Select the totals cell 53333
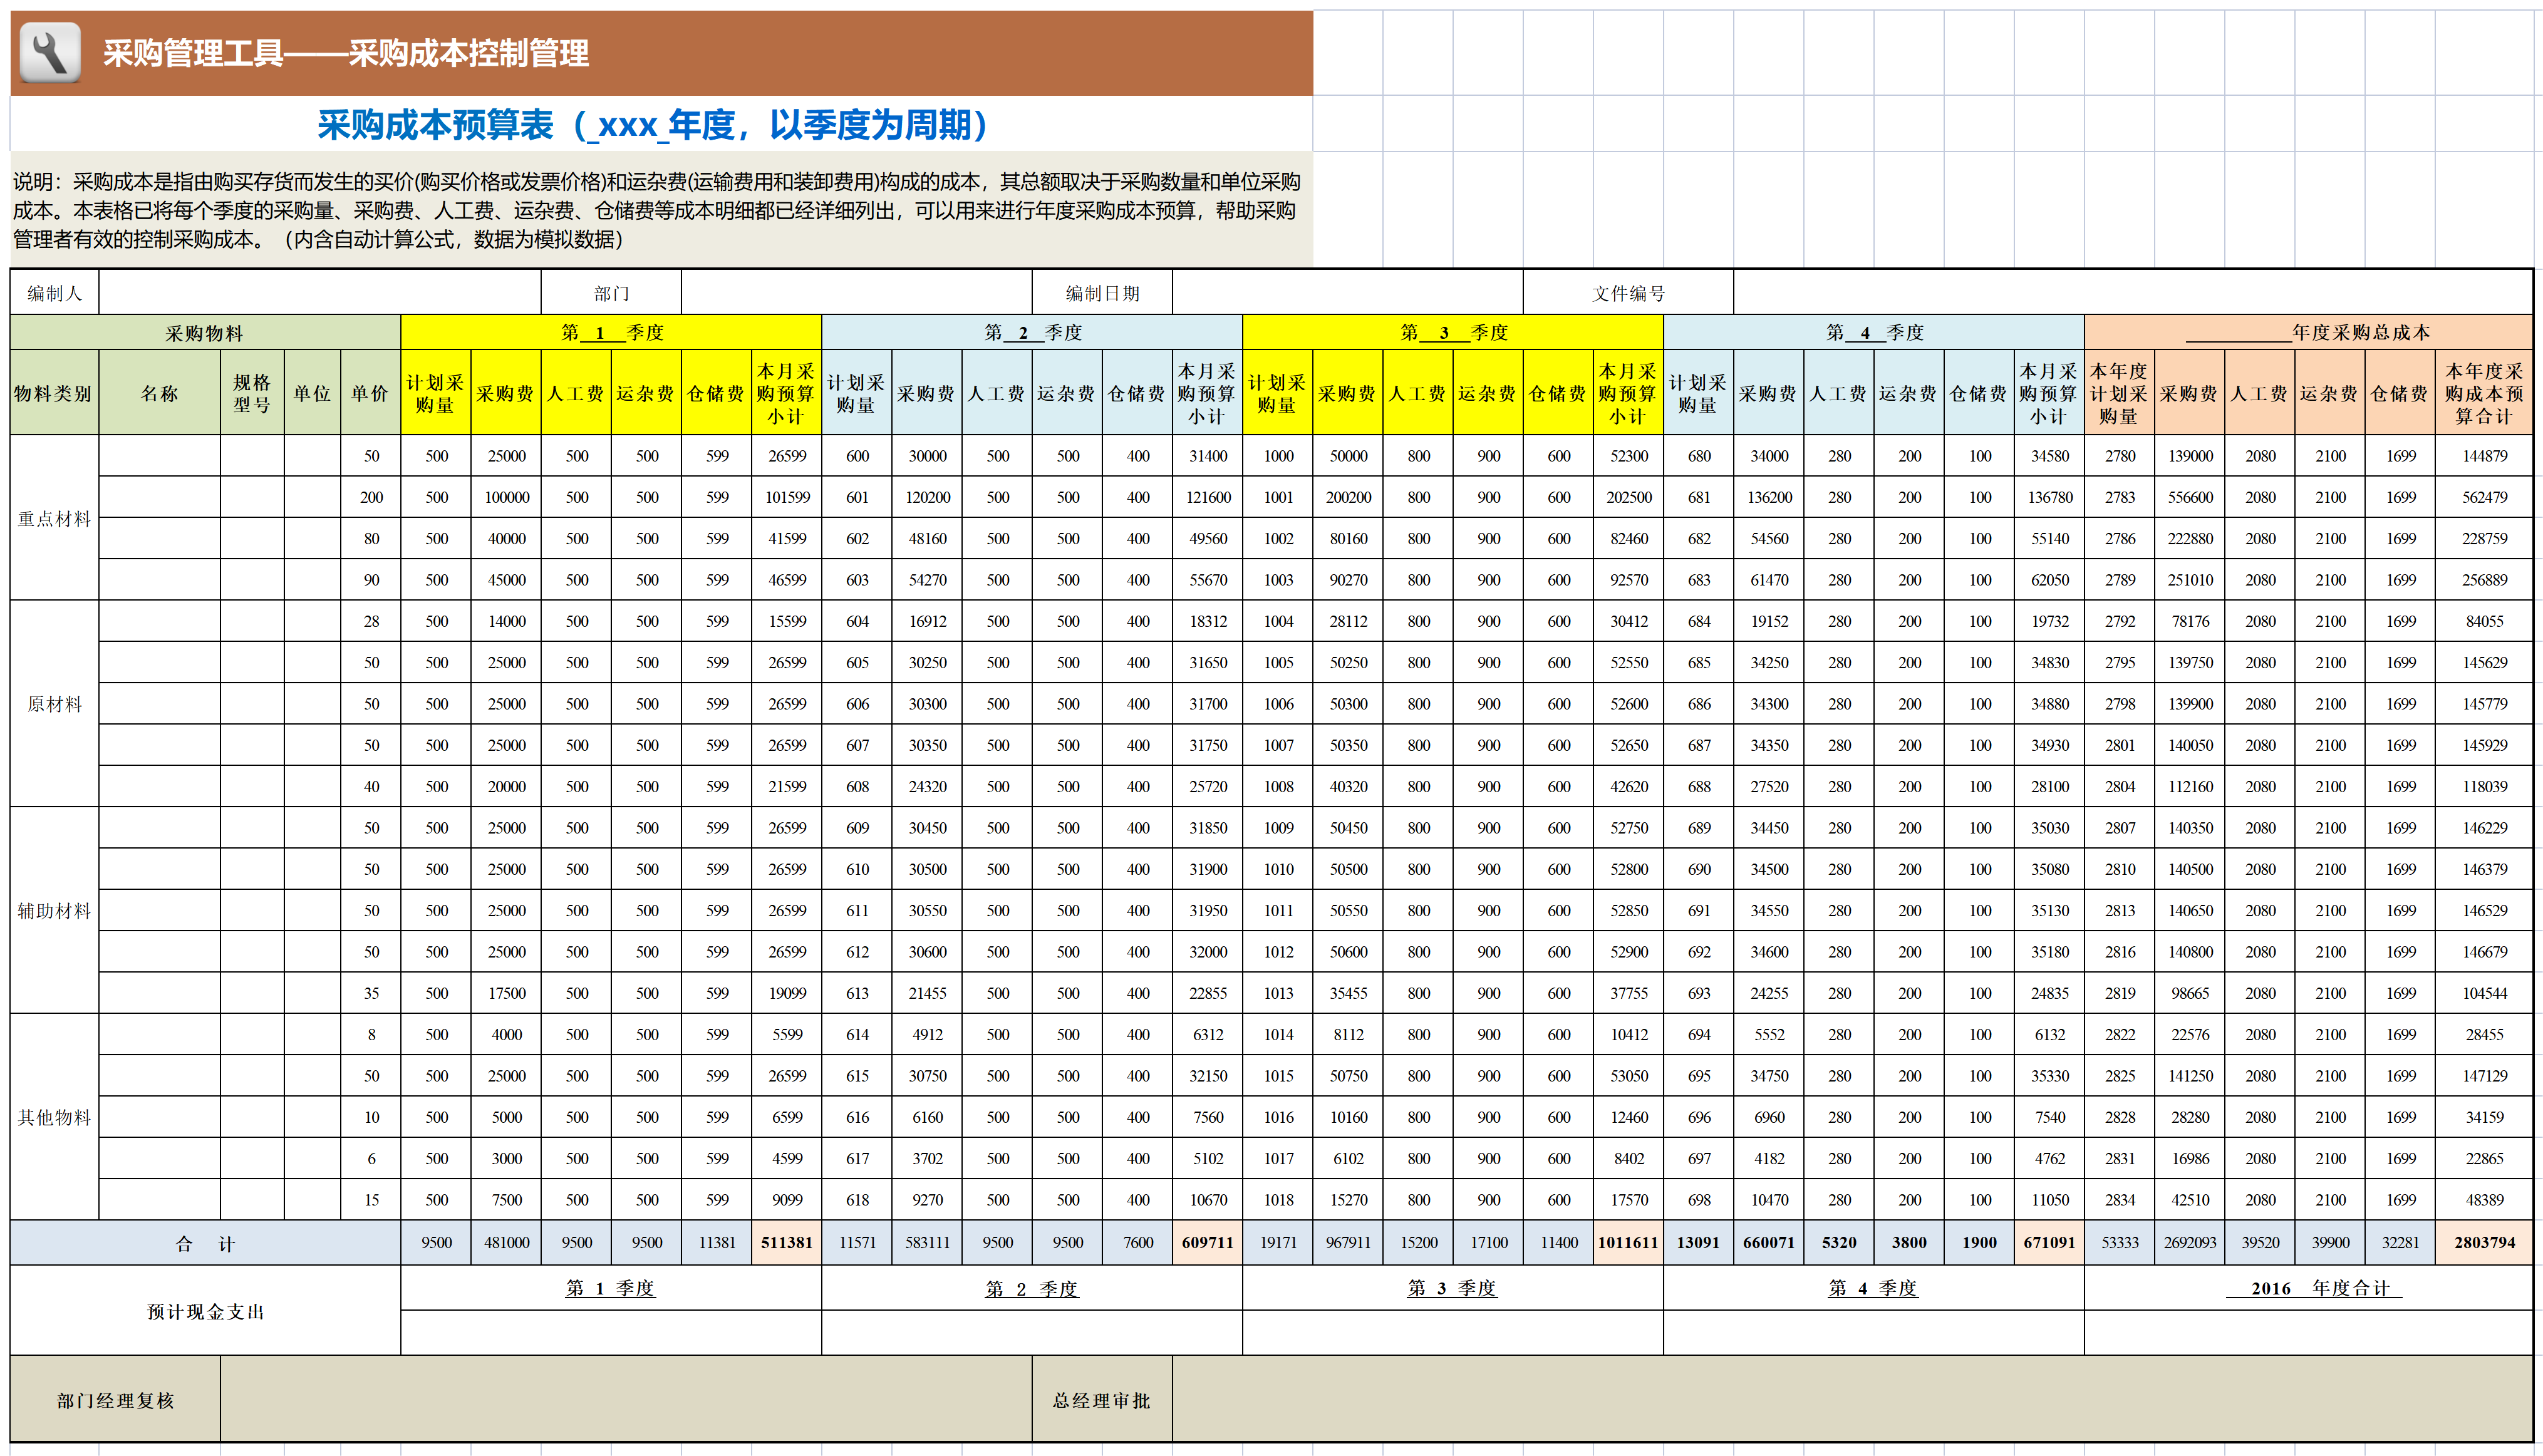 point(2119,1243)
